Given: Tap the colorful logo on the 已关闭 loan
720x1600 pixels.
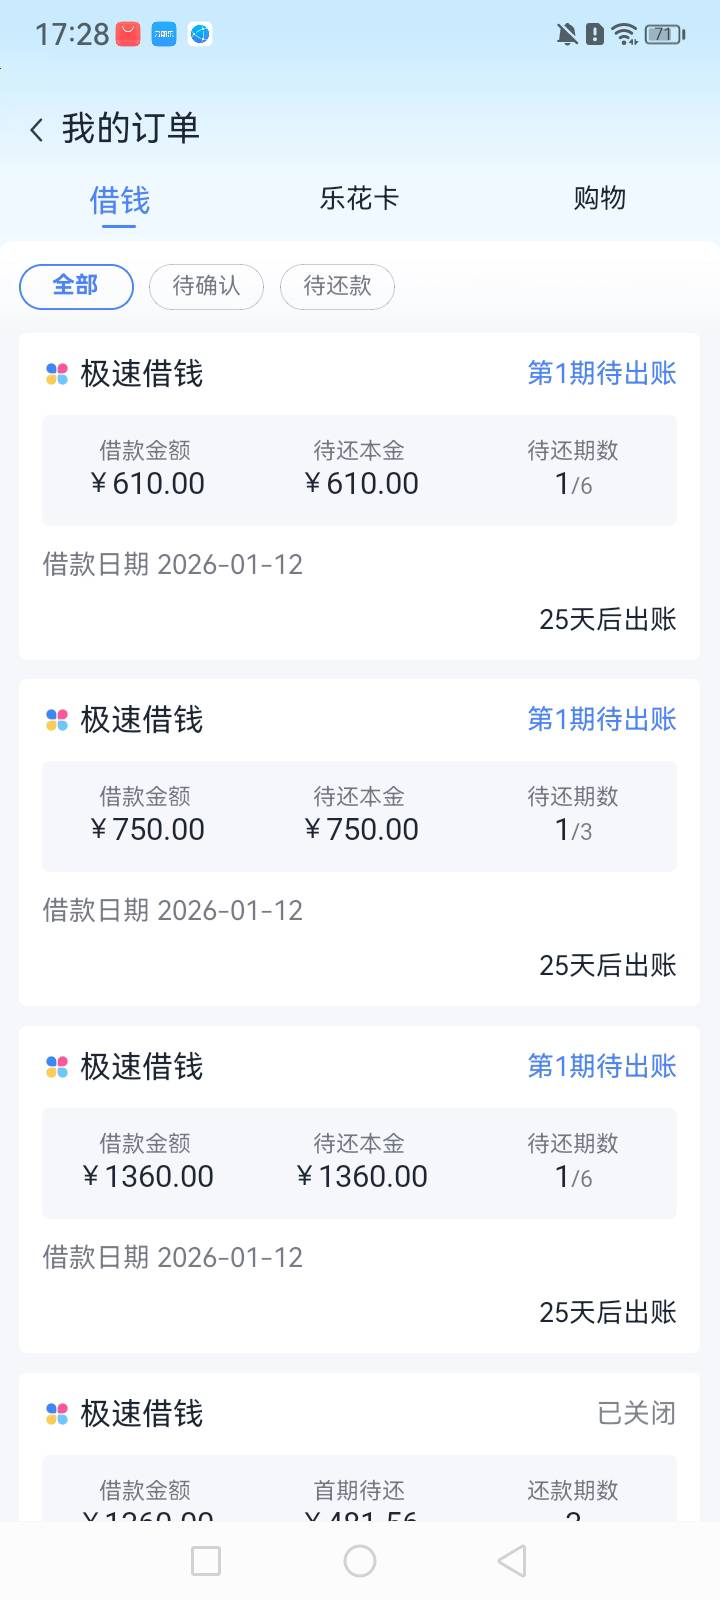Looking at the screenshot, I should point(57,1414).
